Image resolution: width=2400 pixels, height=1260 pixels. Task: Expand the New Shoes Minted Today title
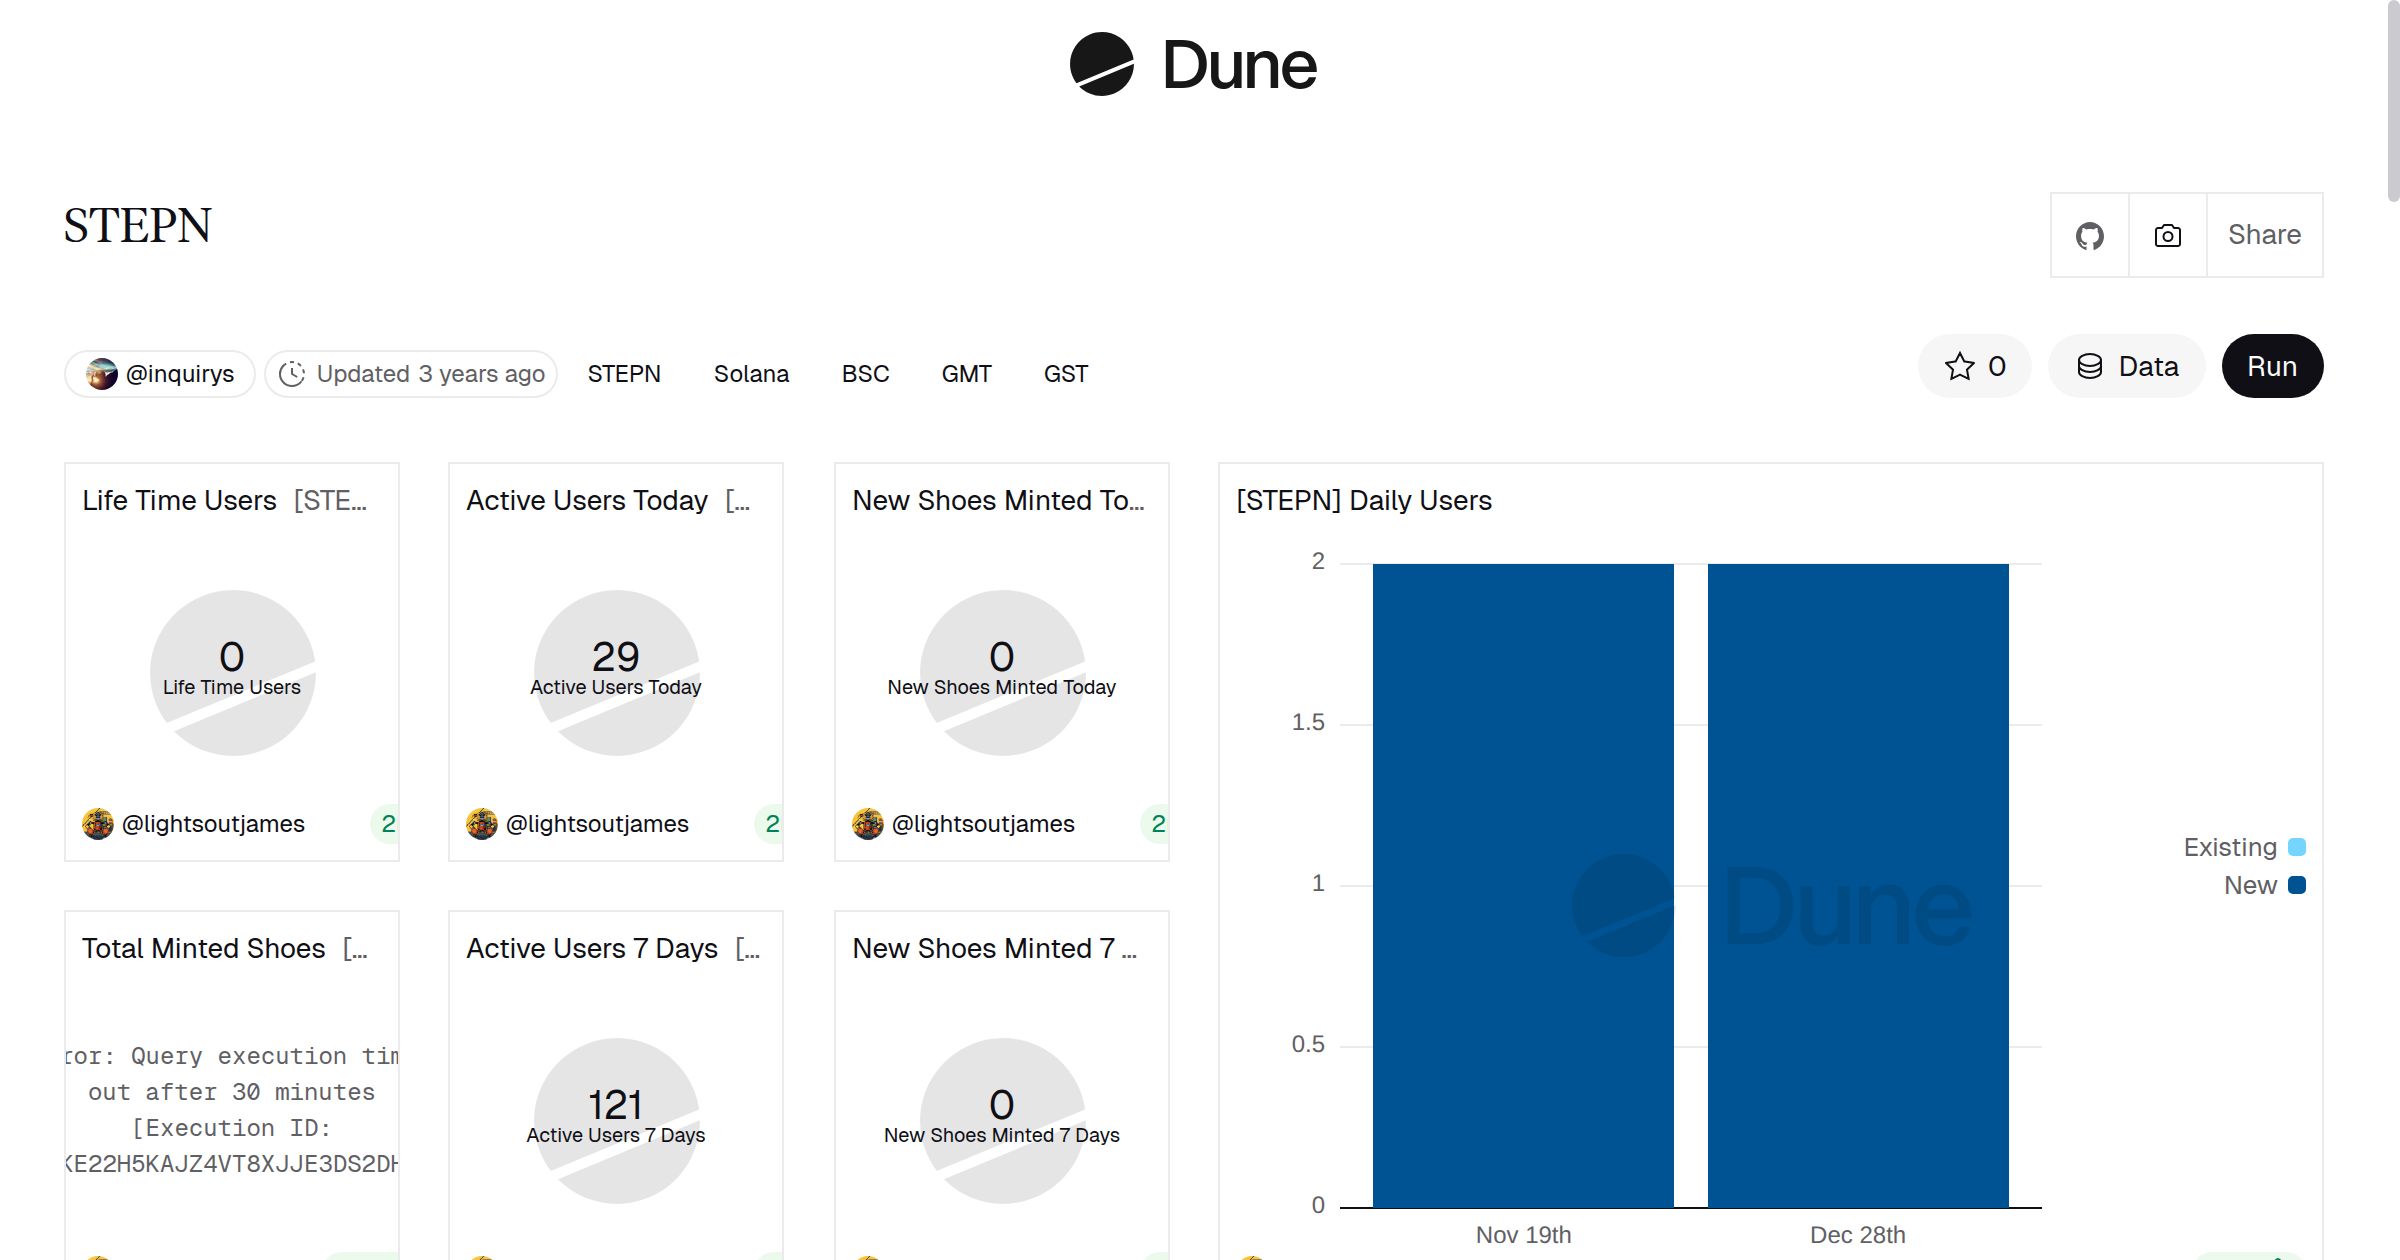click(x=1000, y=500)
